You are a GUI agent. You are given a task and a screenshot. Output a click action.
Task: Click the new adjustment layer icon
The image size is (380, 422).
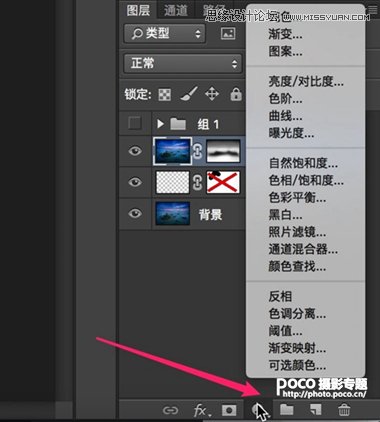click(258, 410)
